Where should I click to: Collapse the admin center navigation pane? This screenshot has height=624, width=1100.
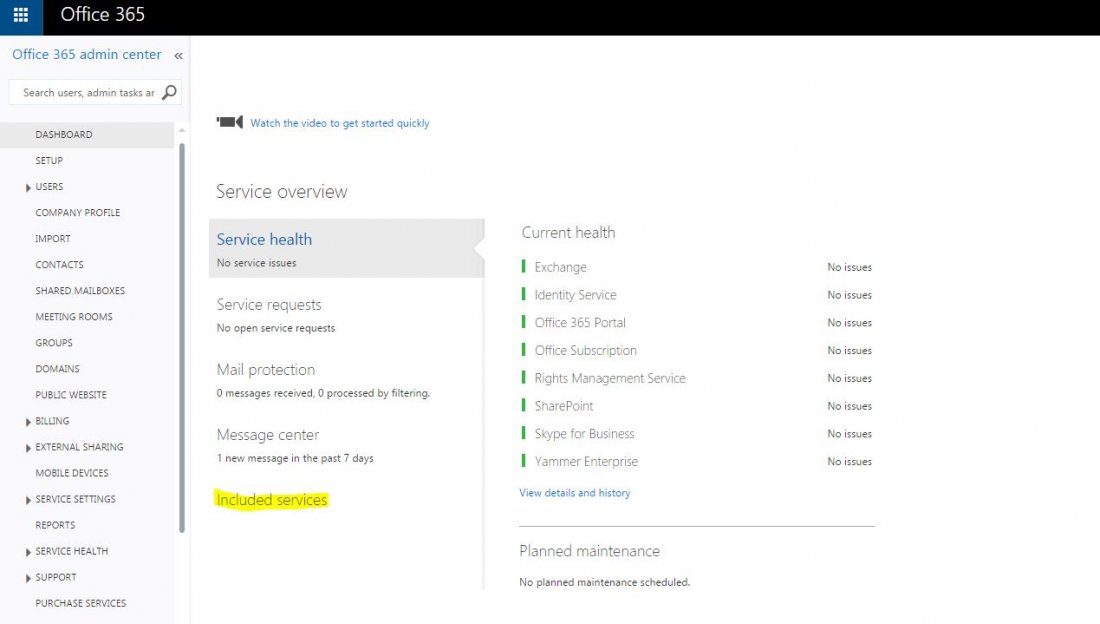[178, 55]
